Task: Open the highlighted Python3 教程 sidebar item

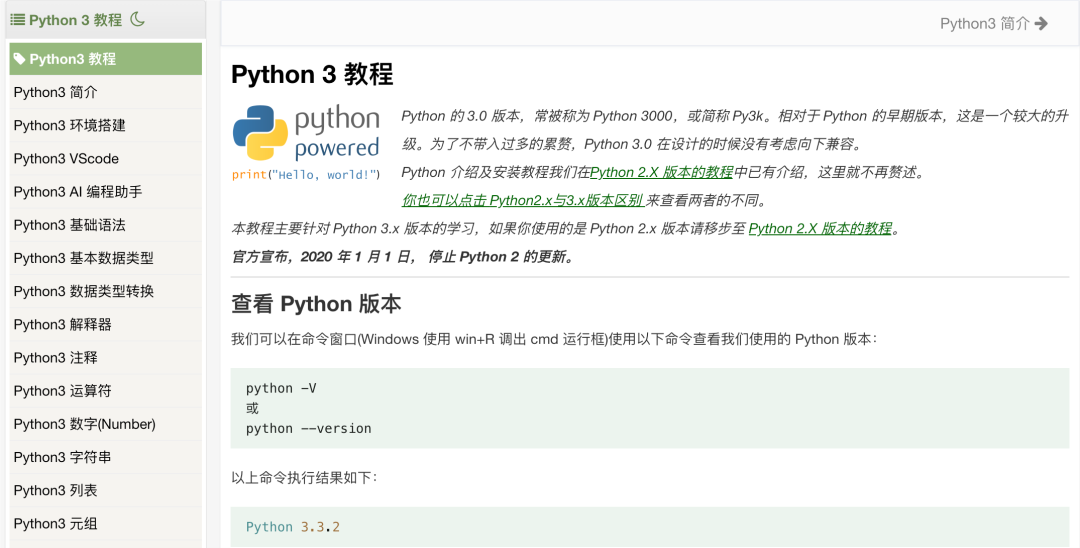Action: pos(105,59)
